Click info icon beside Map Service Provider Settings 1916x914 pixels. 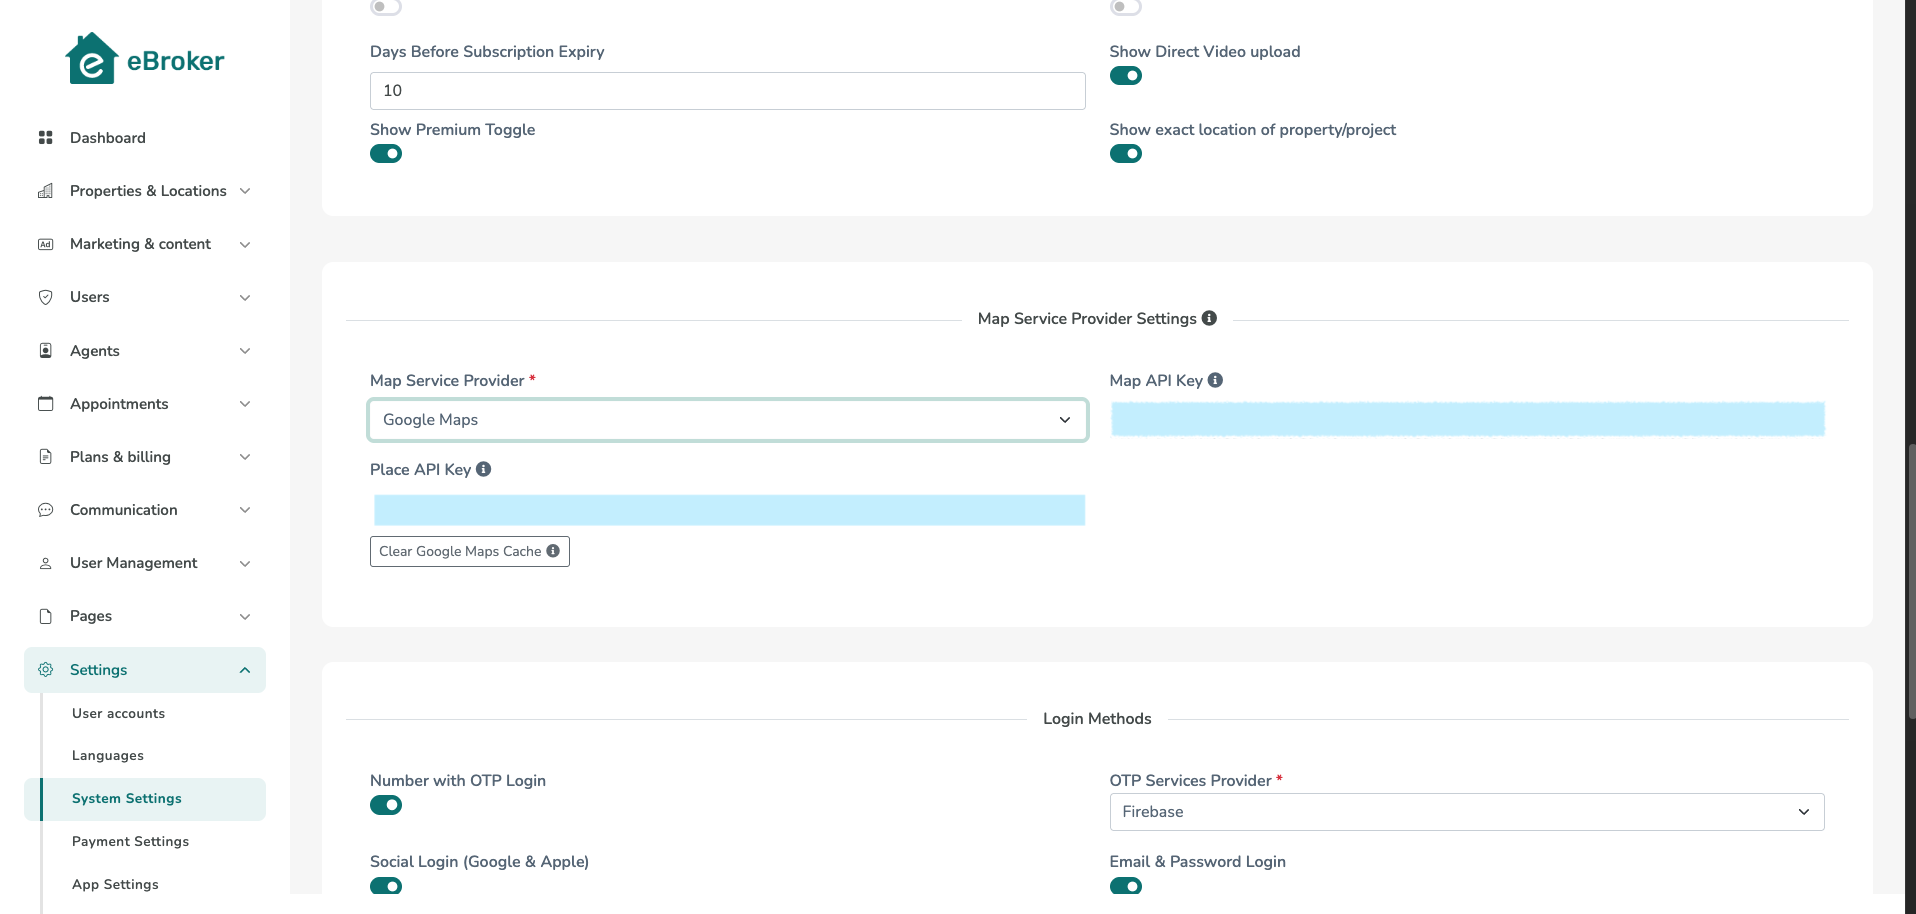1209,318
